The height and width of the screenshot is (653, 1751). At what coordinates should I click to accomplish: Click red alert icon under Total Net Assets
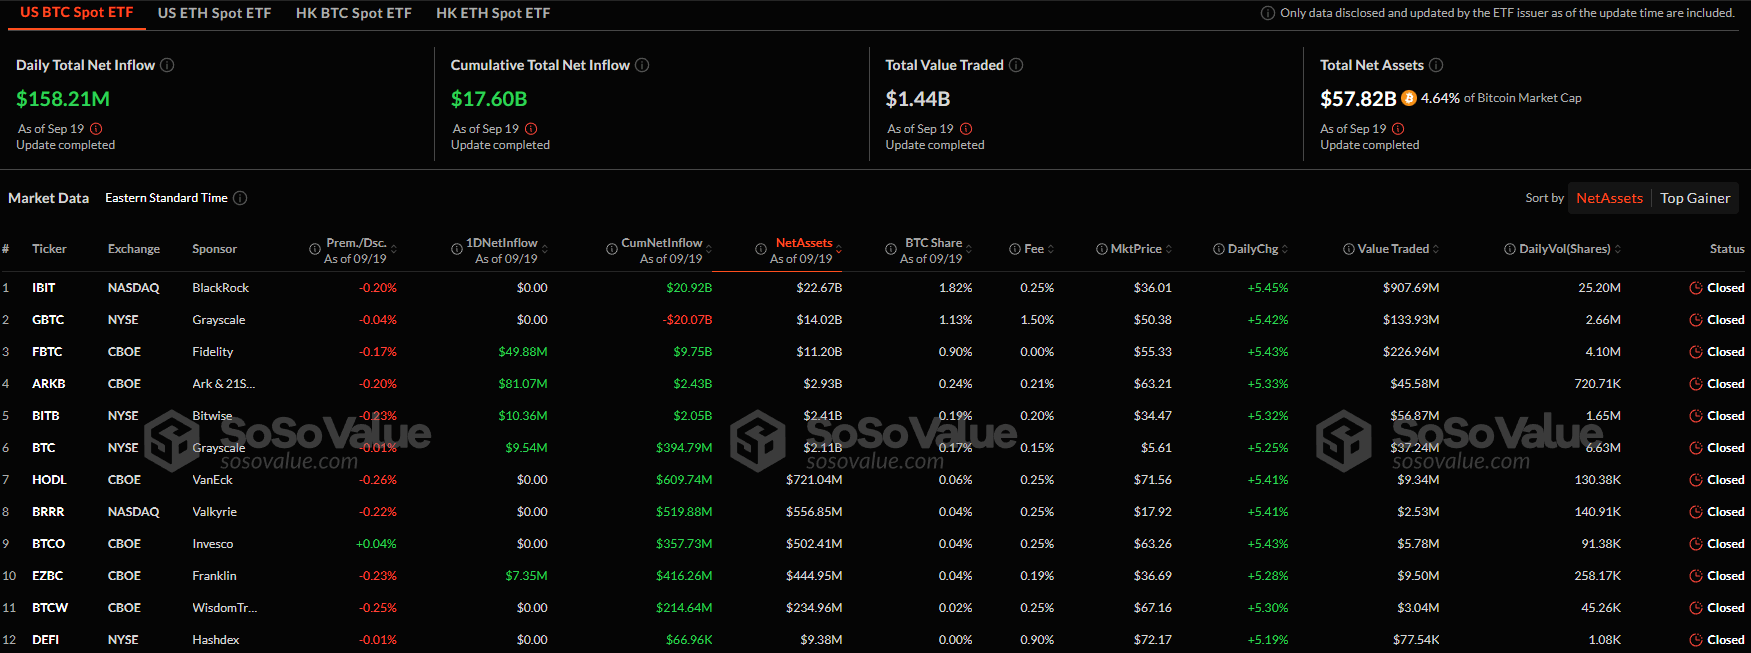coord(1398,129)
